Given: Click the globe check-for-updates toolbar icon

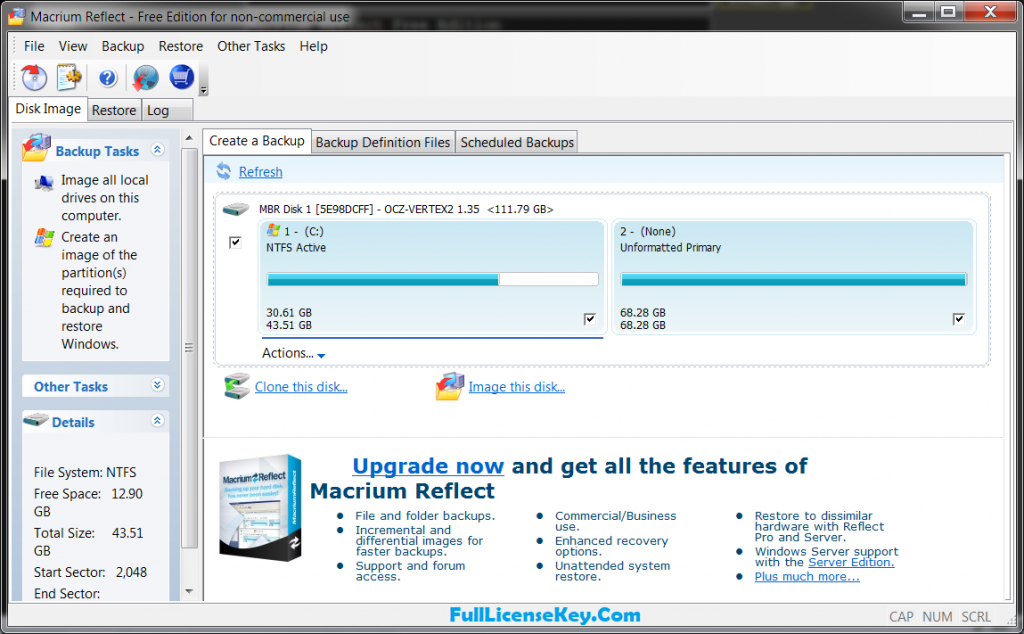Looking at the screenshot, I should (145, 78).
